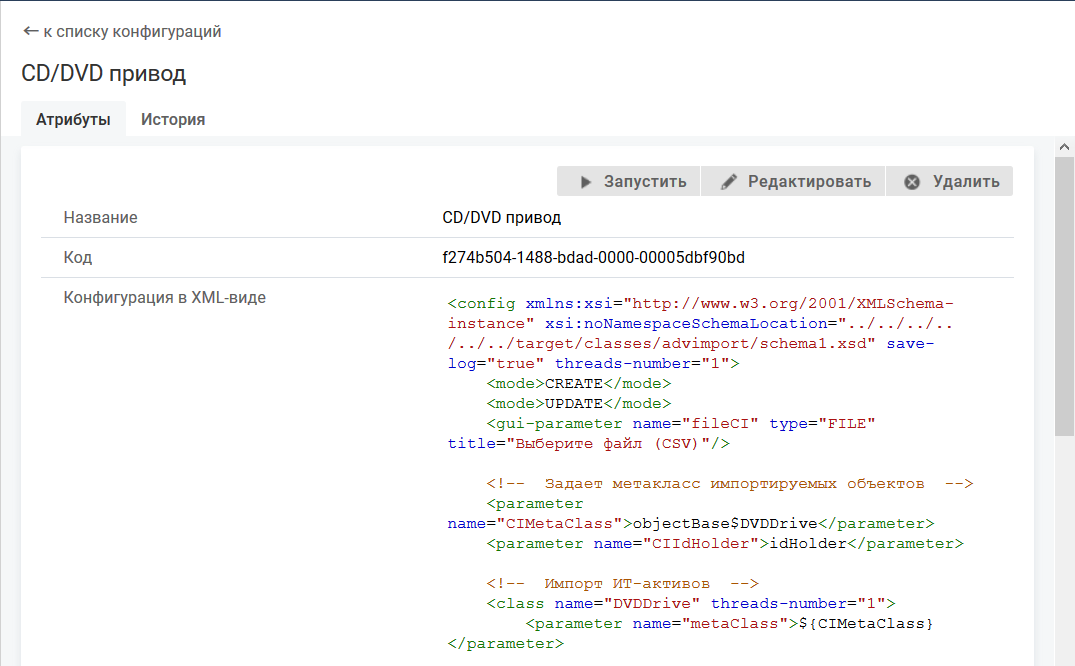
Task: Click the Код value f274b504-1488-bdad
Action: click(x=593, y=258)
